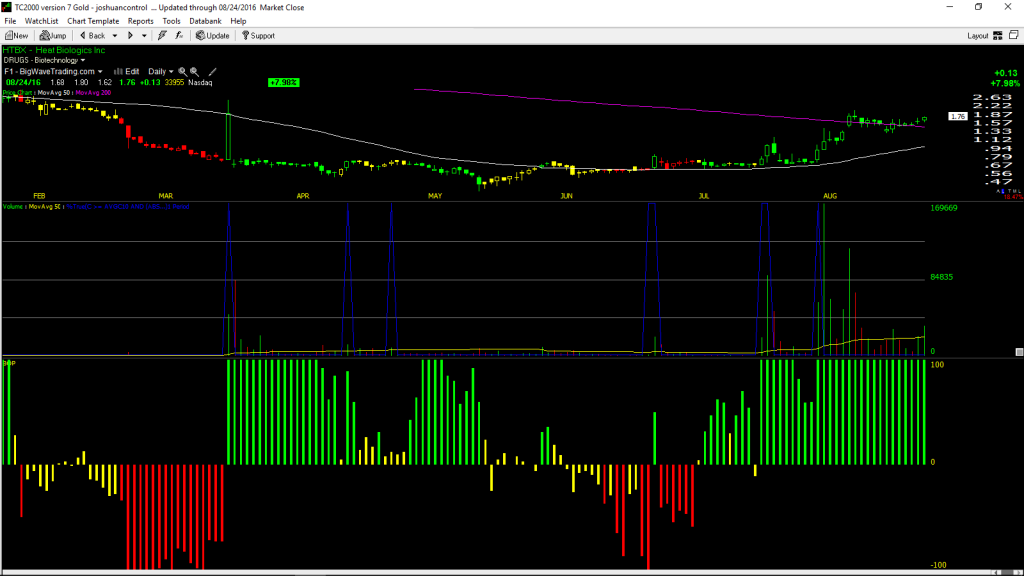
Task: Click the HTBX - Heat Biologics Inc title
Action: pyautogui.click(x=54, y=50)
